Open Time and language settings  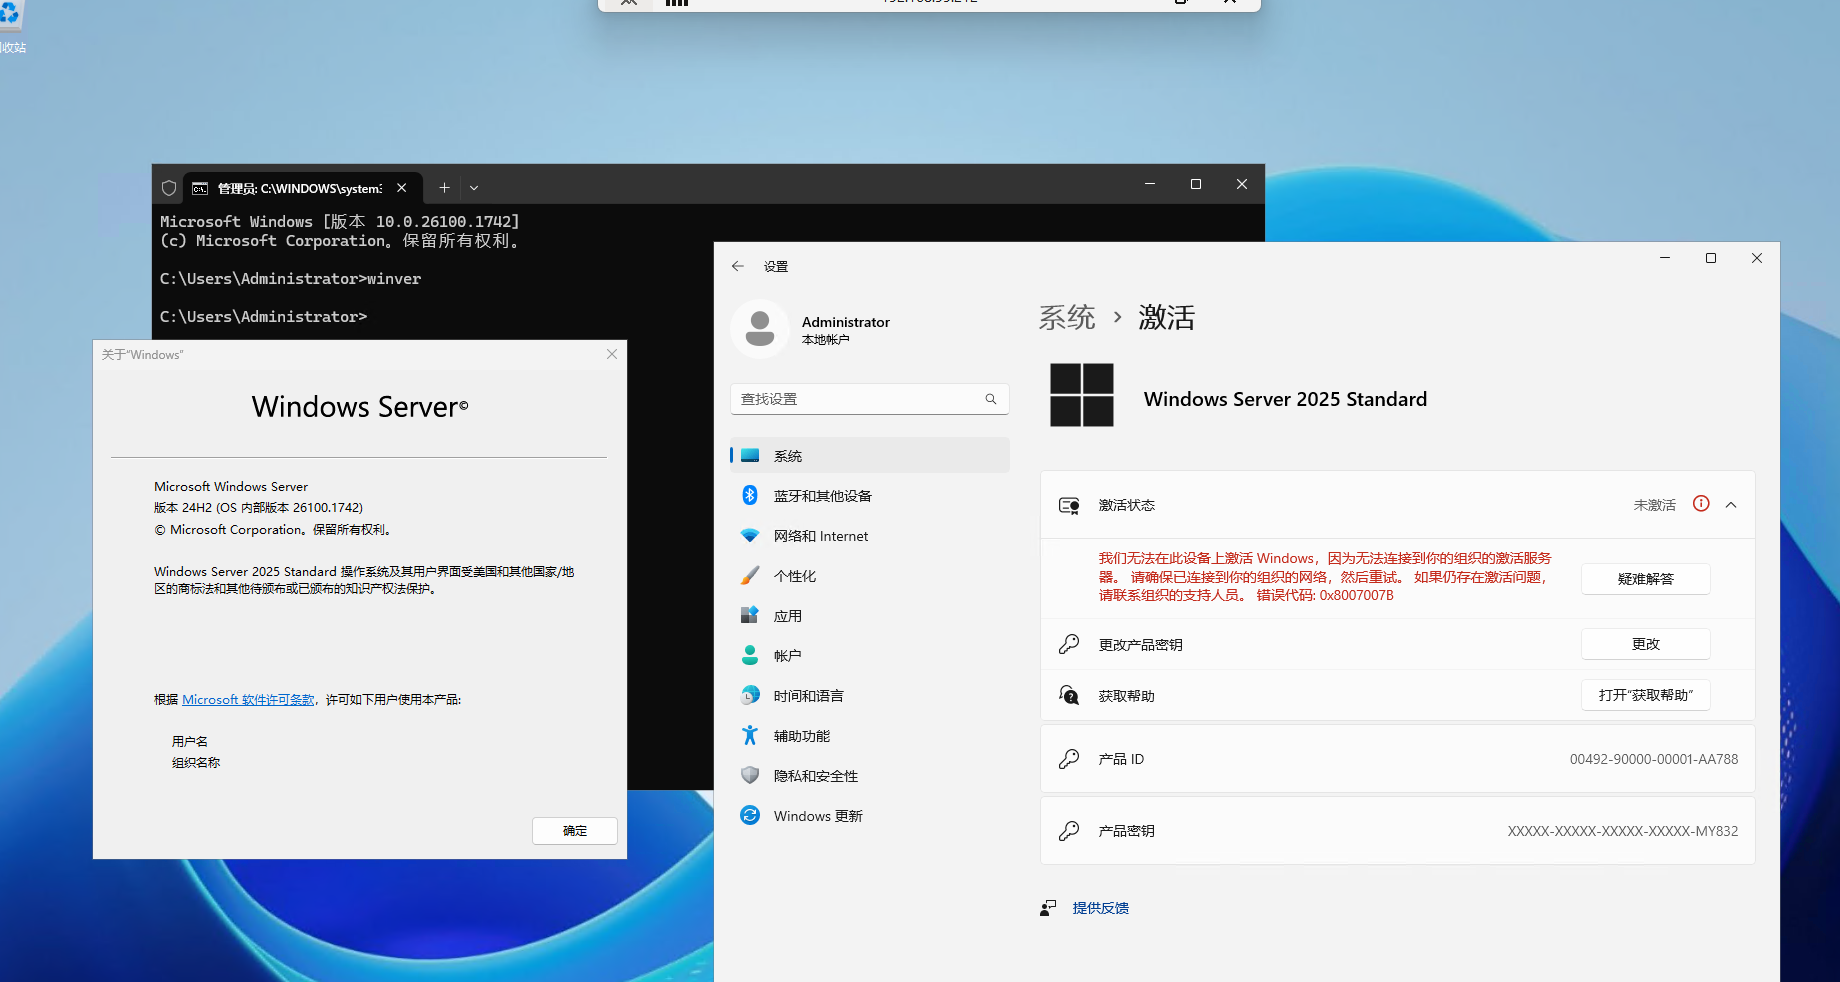[808, 696]
